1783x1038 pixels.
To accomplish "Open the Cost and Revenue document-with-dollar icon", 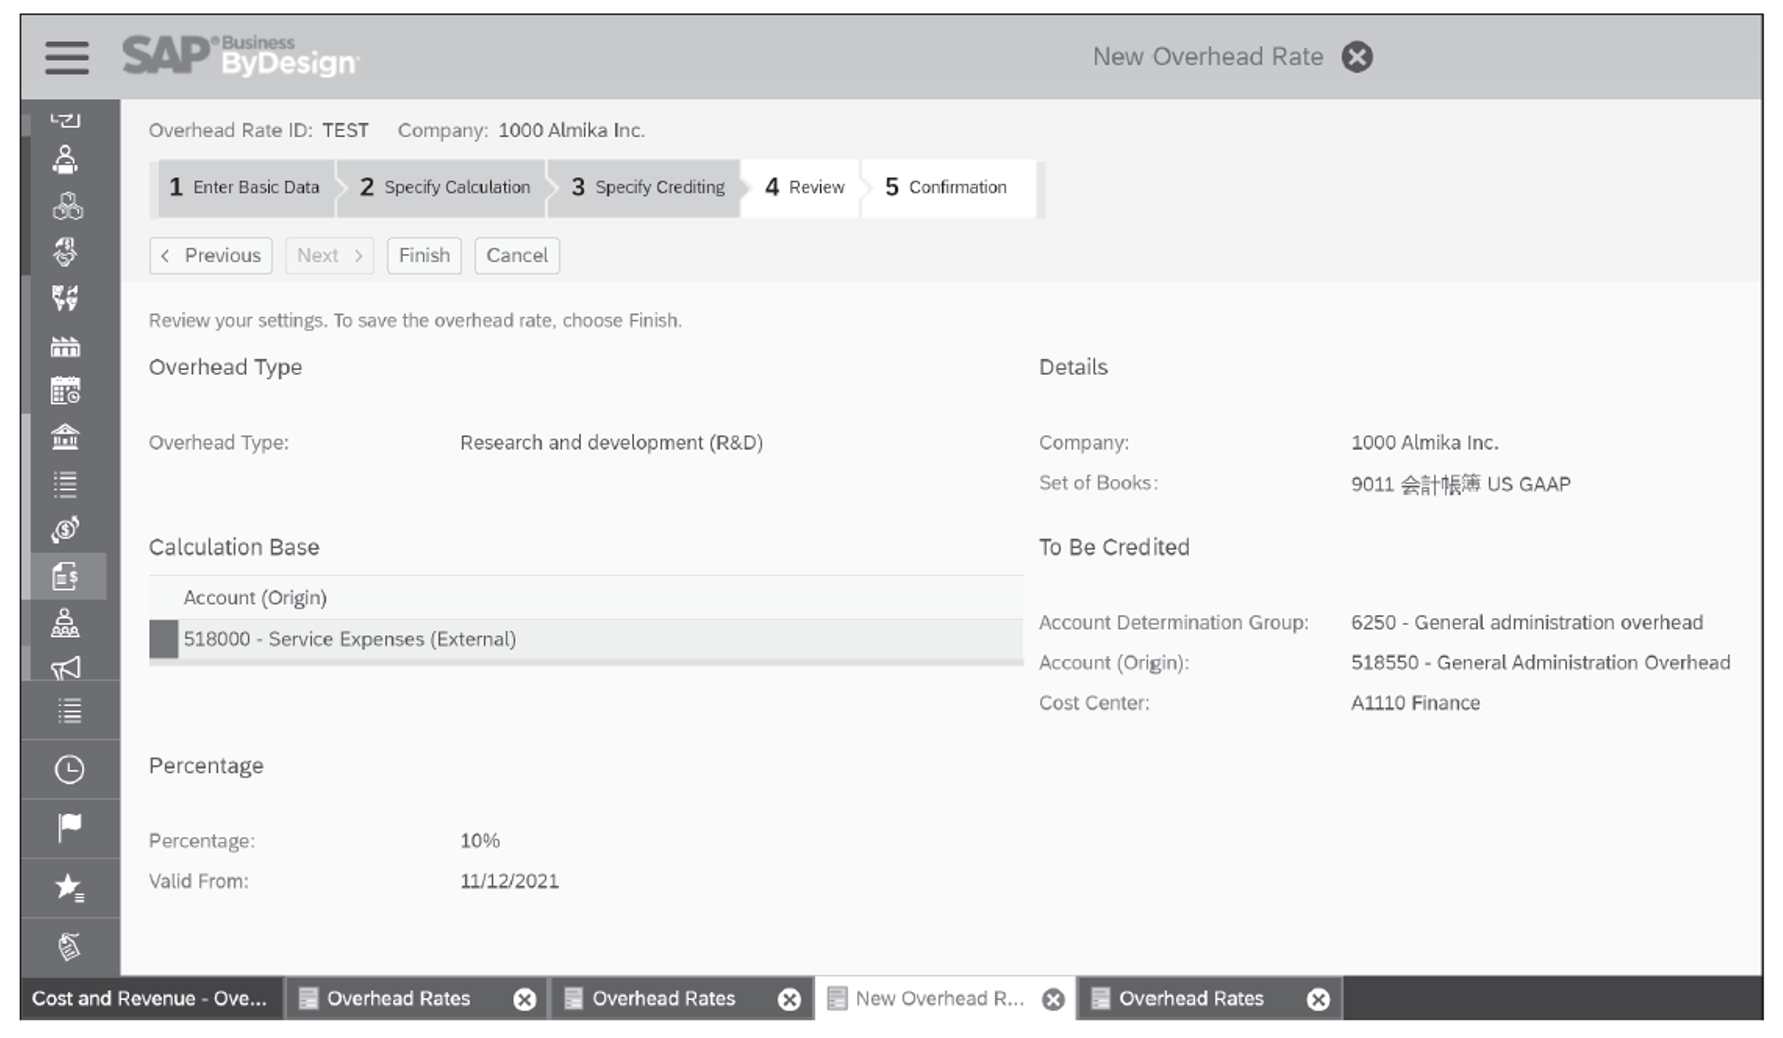I will pyautogui.click(x=67, y=575).
